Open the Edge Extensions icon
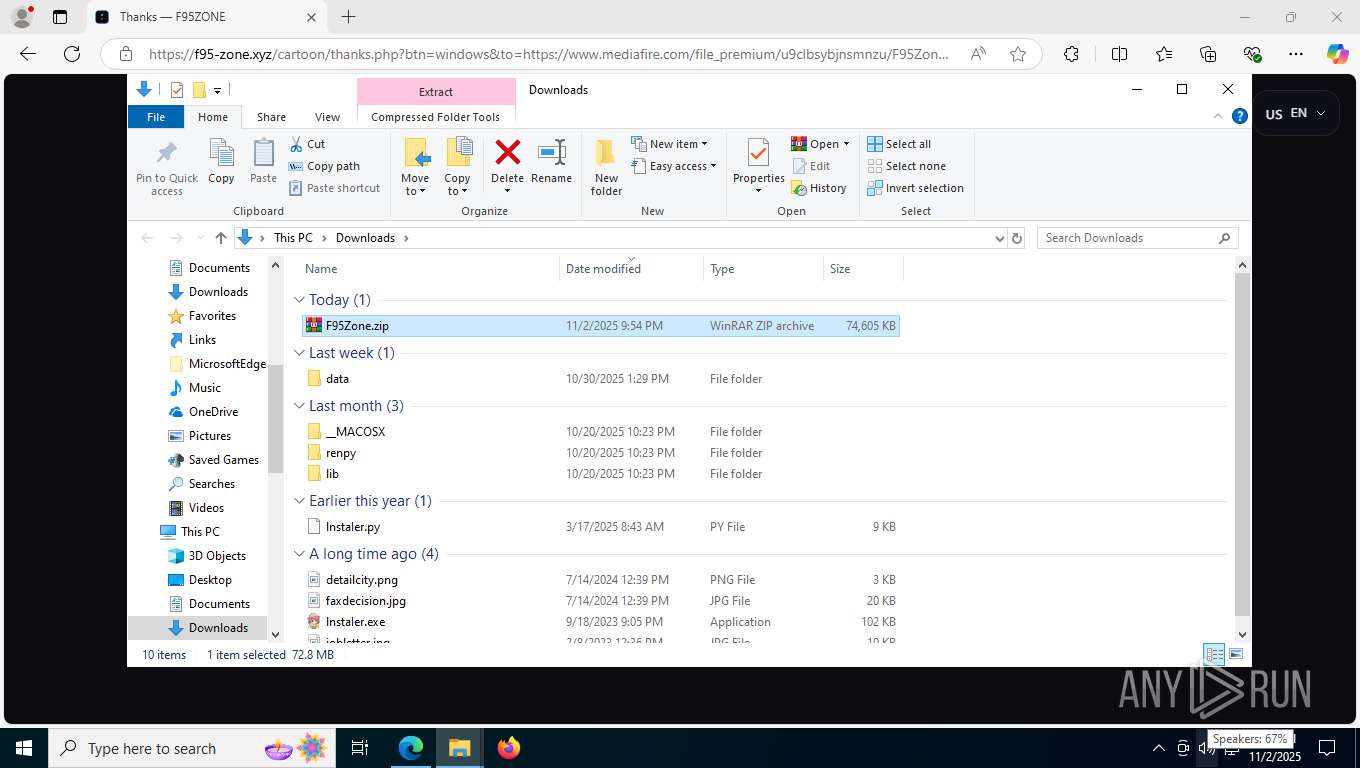 (x=1071, y=54)
